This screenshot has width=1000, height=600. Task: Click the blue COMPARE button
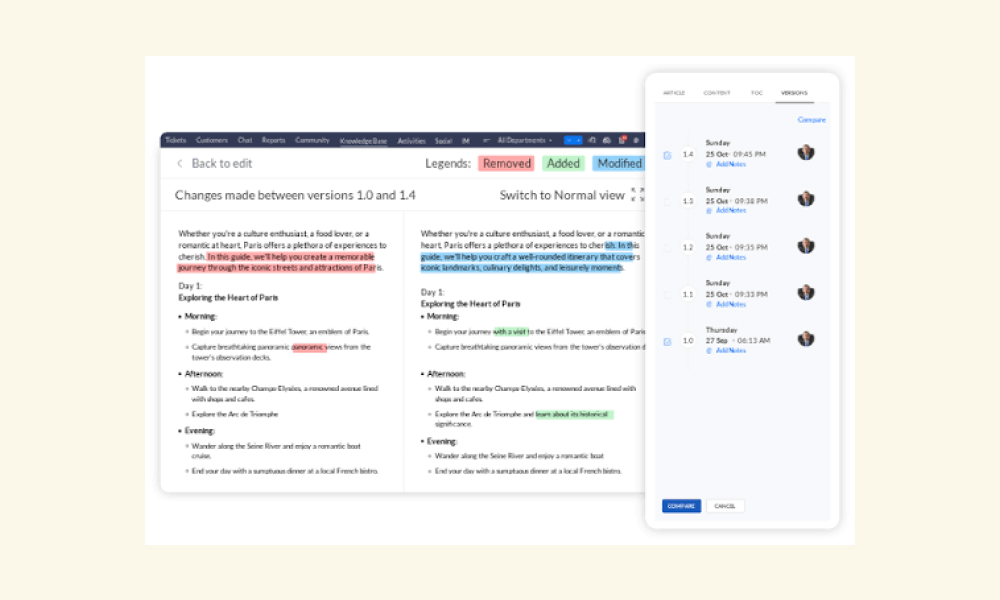pyautogui.click(x=681, y=506)
